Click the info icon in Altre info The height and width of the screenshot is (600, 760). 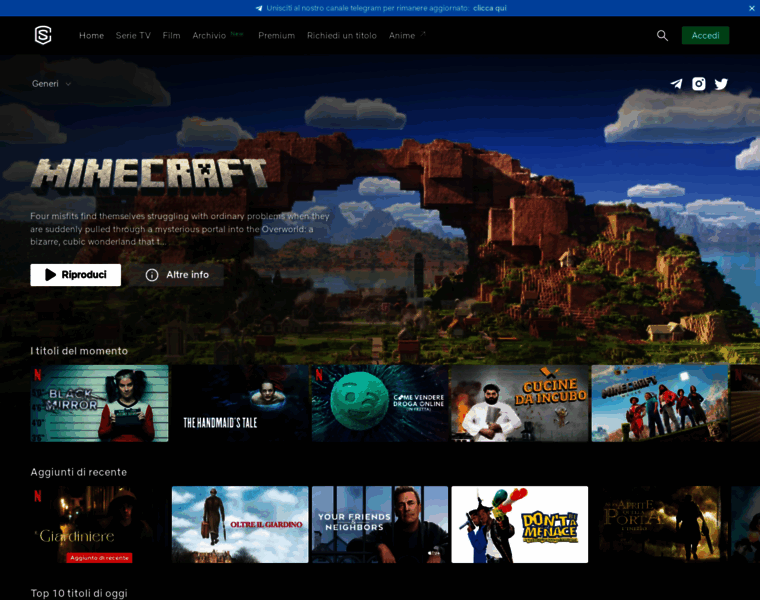pos(152,275)
